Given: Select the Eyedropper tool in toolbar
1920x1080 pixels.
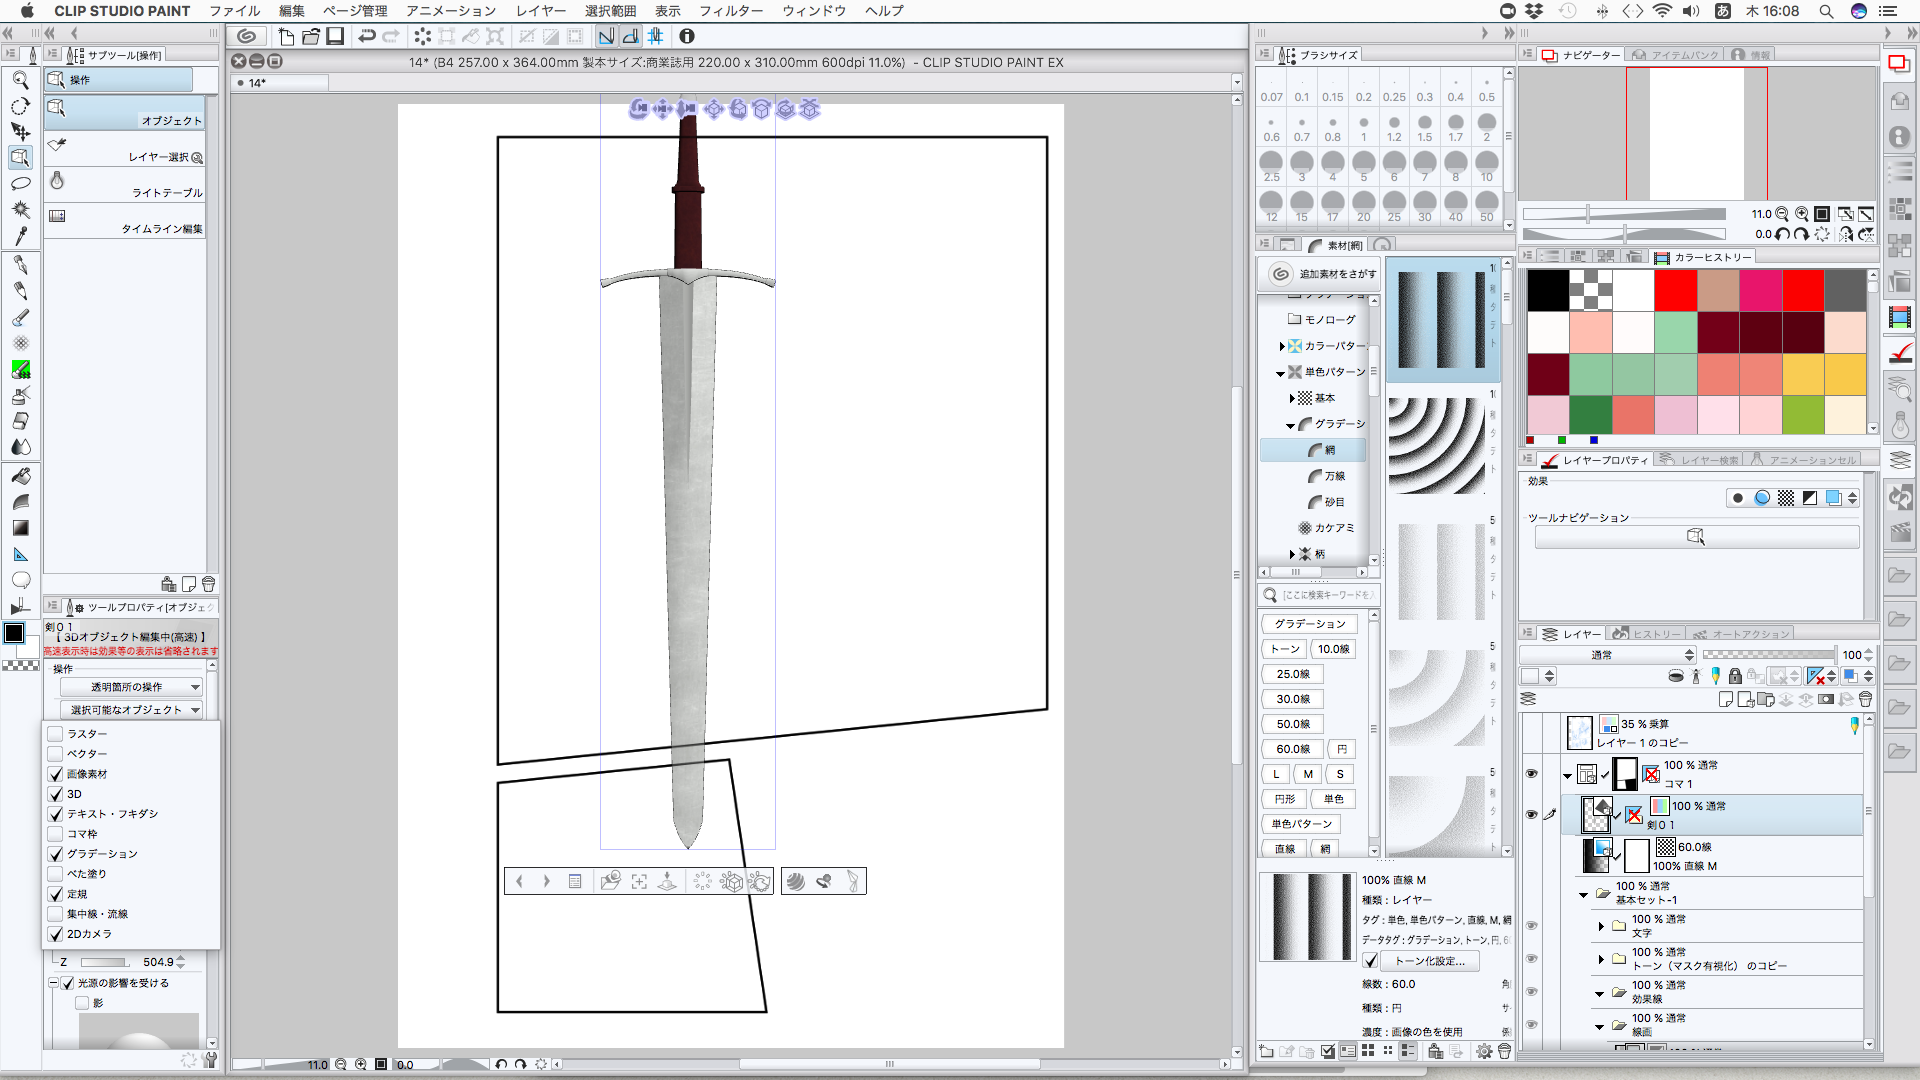Looking at the screenshot, I should 20,236.
